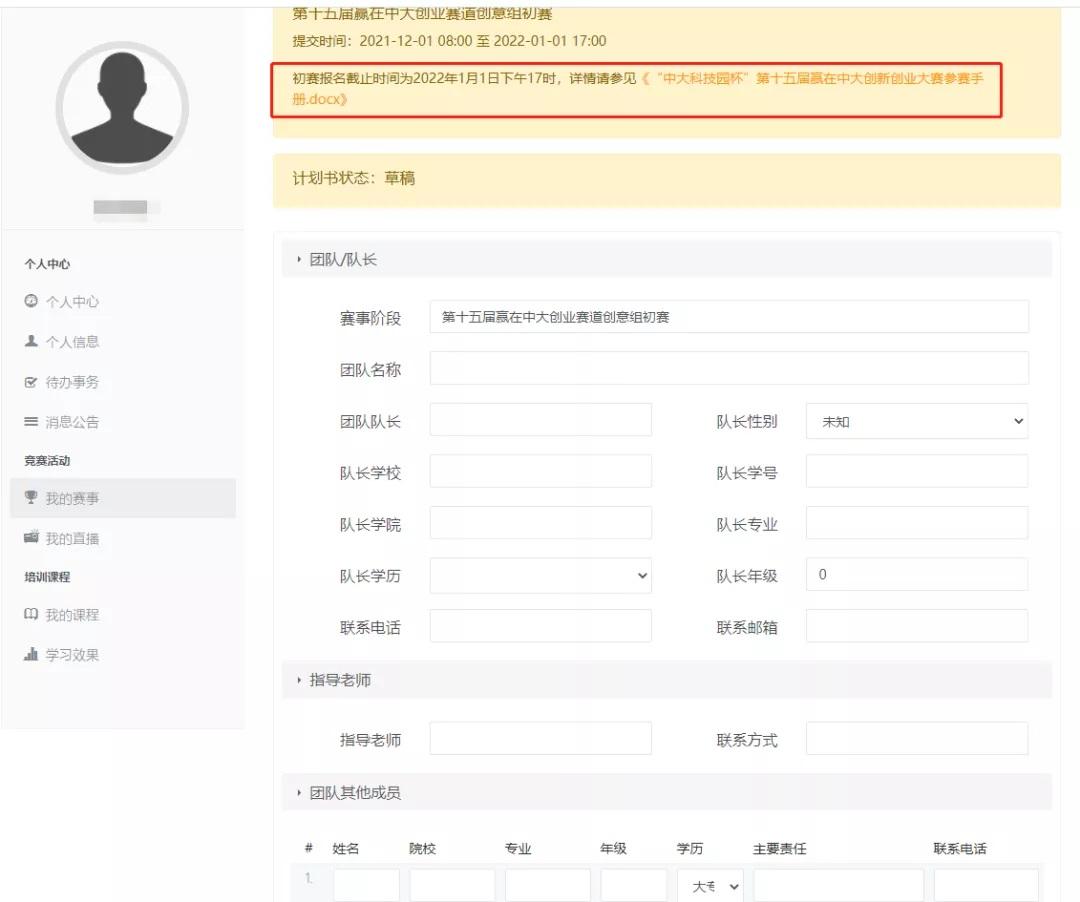Click the 联系邮箱 input field
This screenshot has width=1080, height=902.
pyautogui.click(x=916, y=626)
